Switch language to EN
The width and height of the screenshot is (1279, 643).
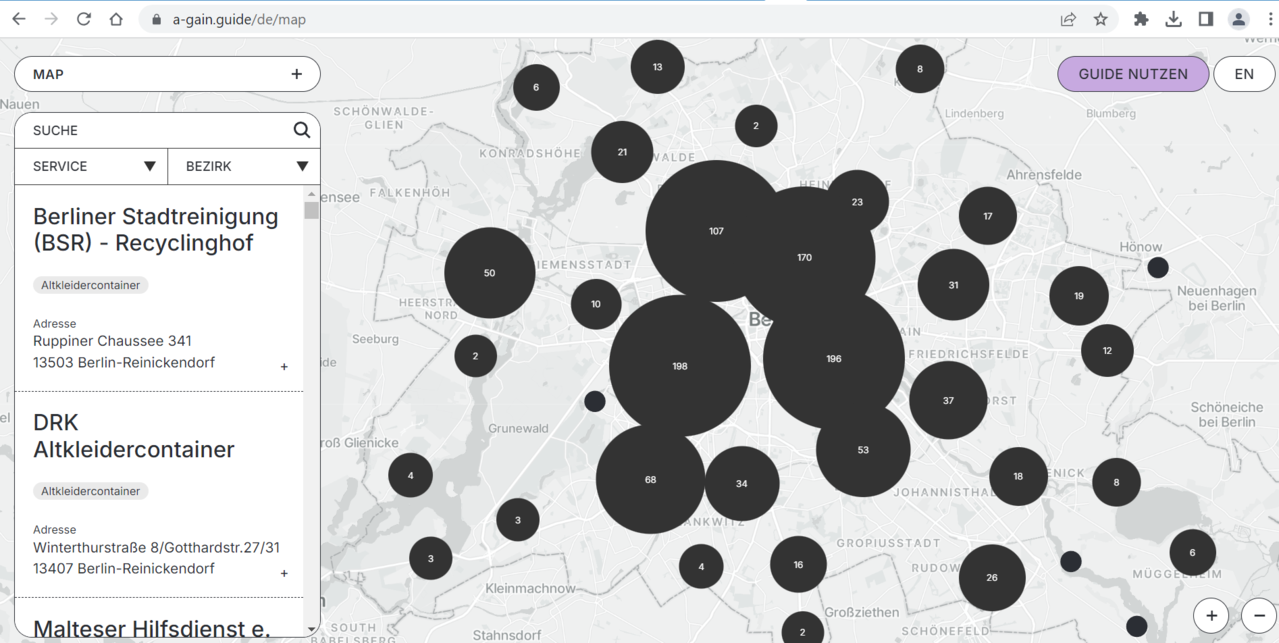click(1244, 74)
